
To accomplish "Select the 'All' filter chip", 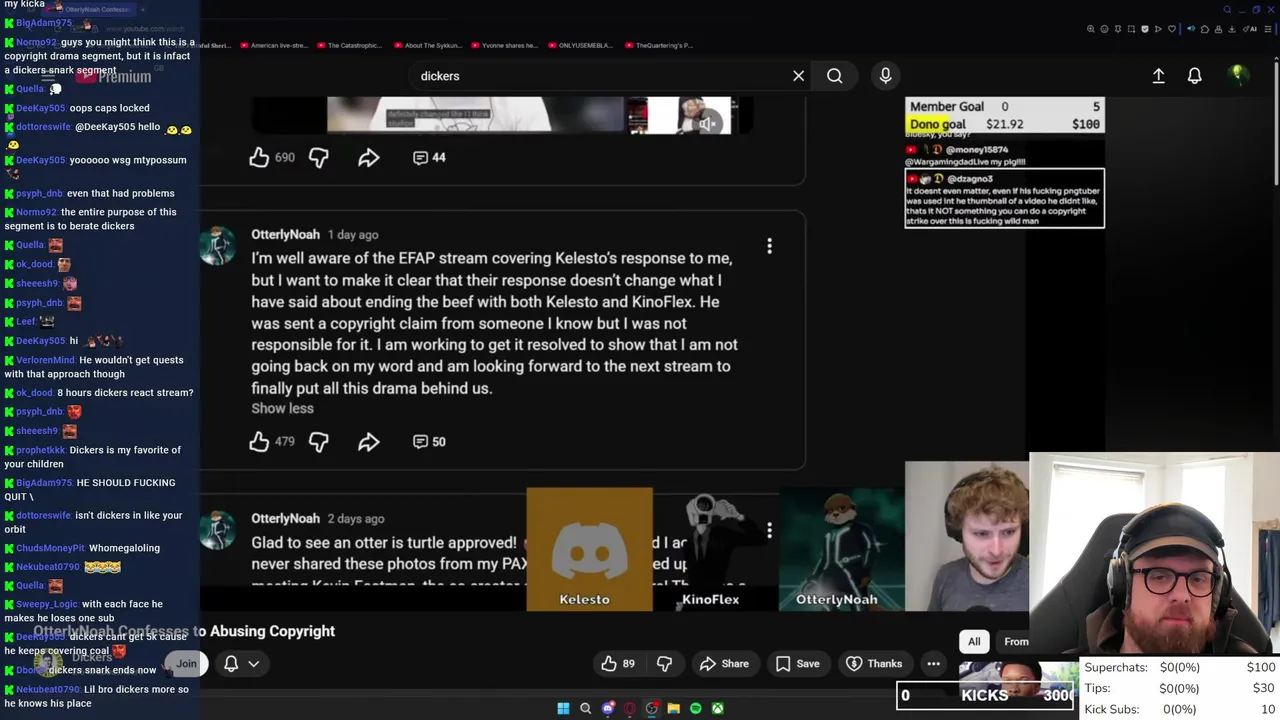I will 974,642.
